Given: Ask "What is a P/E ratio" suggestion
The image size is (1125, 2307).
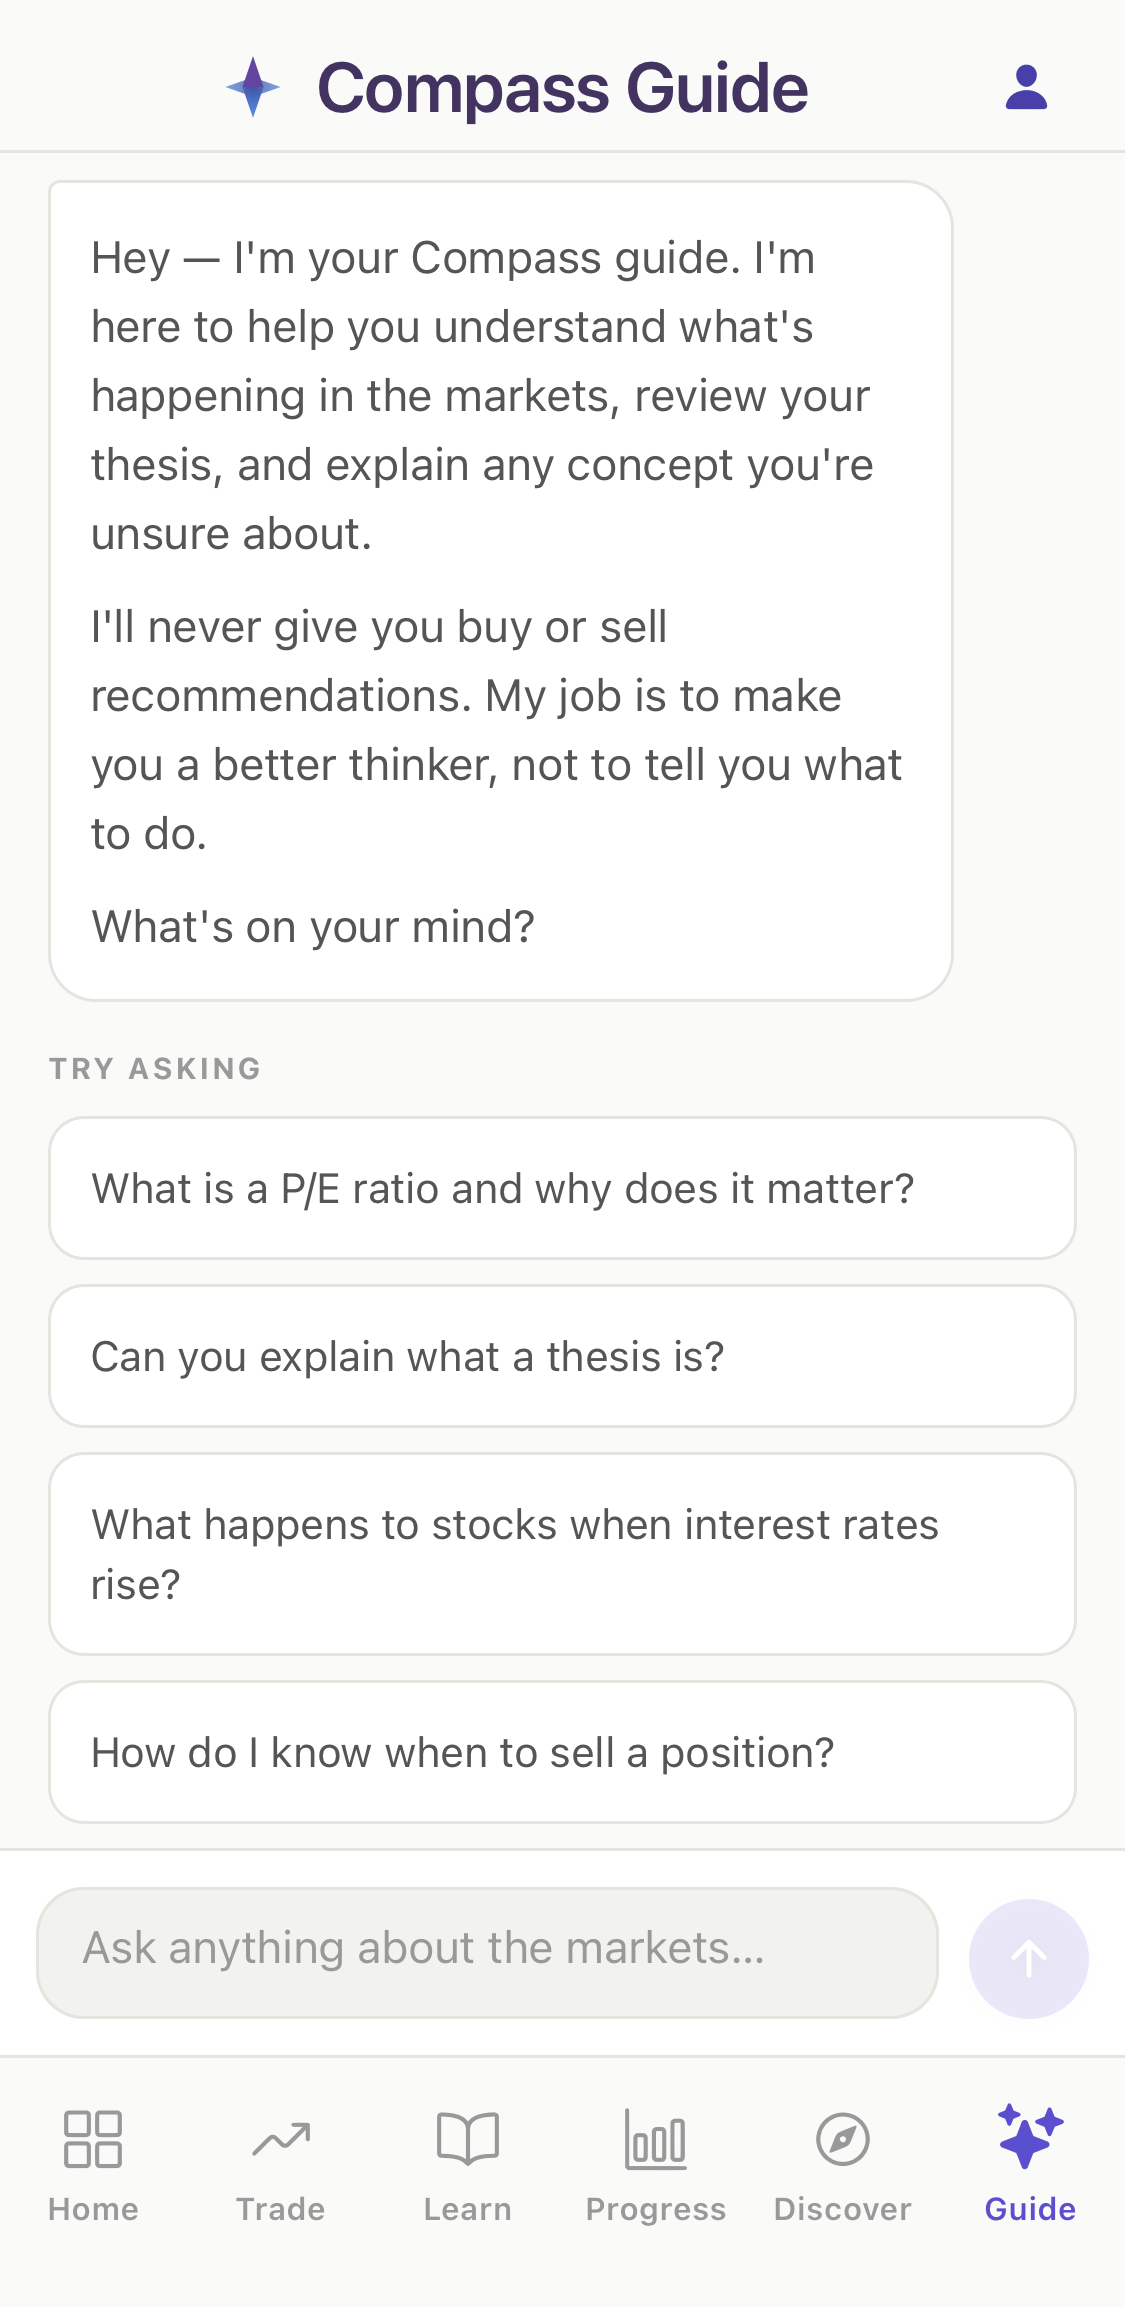Looking at the screenshot, I should (x=562, y=1188).
